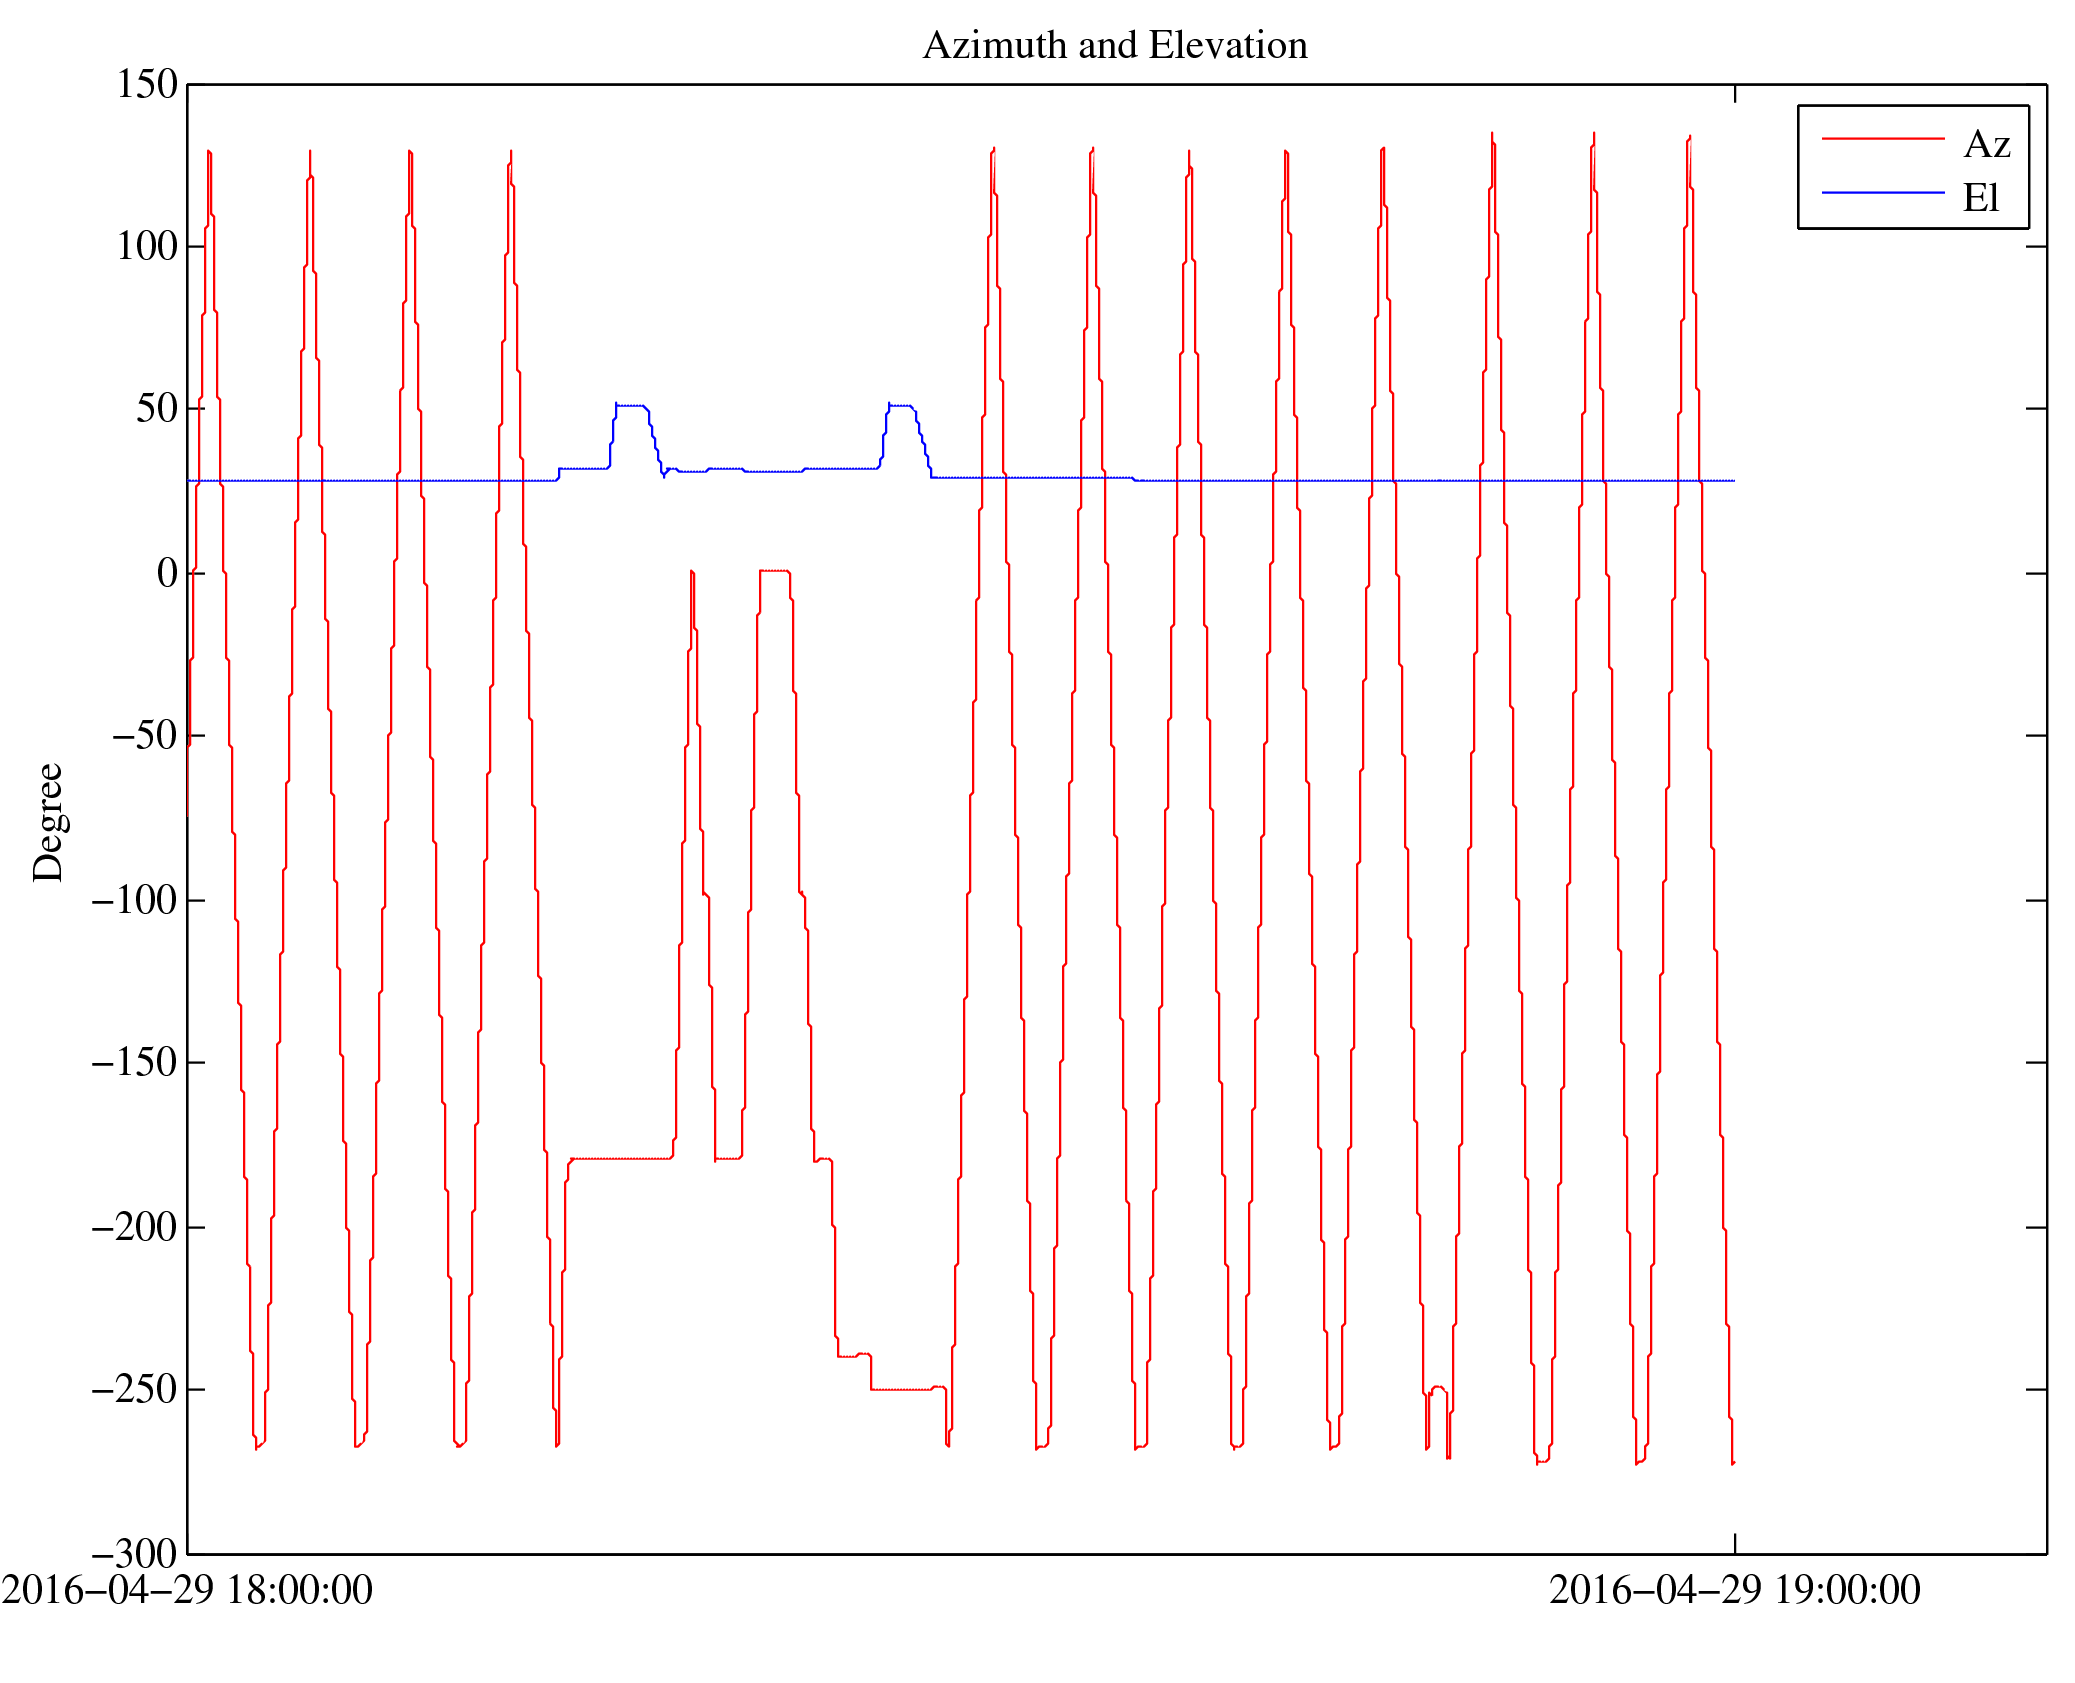Select the 'El' legend label
The height and width of the screenshot is (1683, 2075).
1979,198
